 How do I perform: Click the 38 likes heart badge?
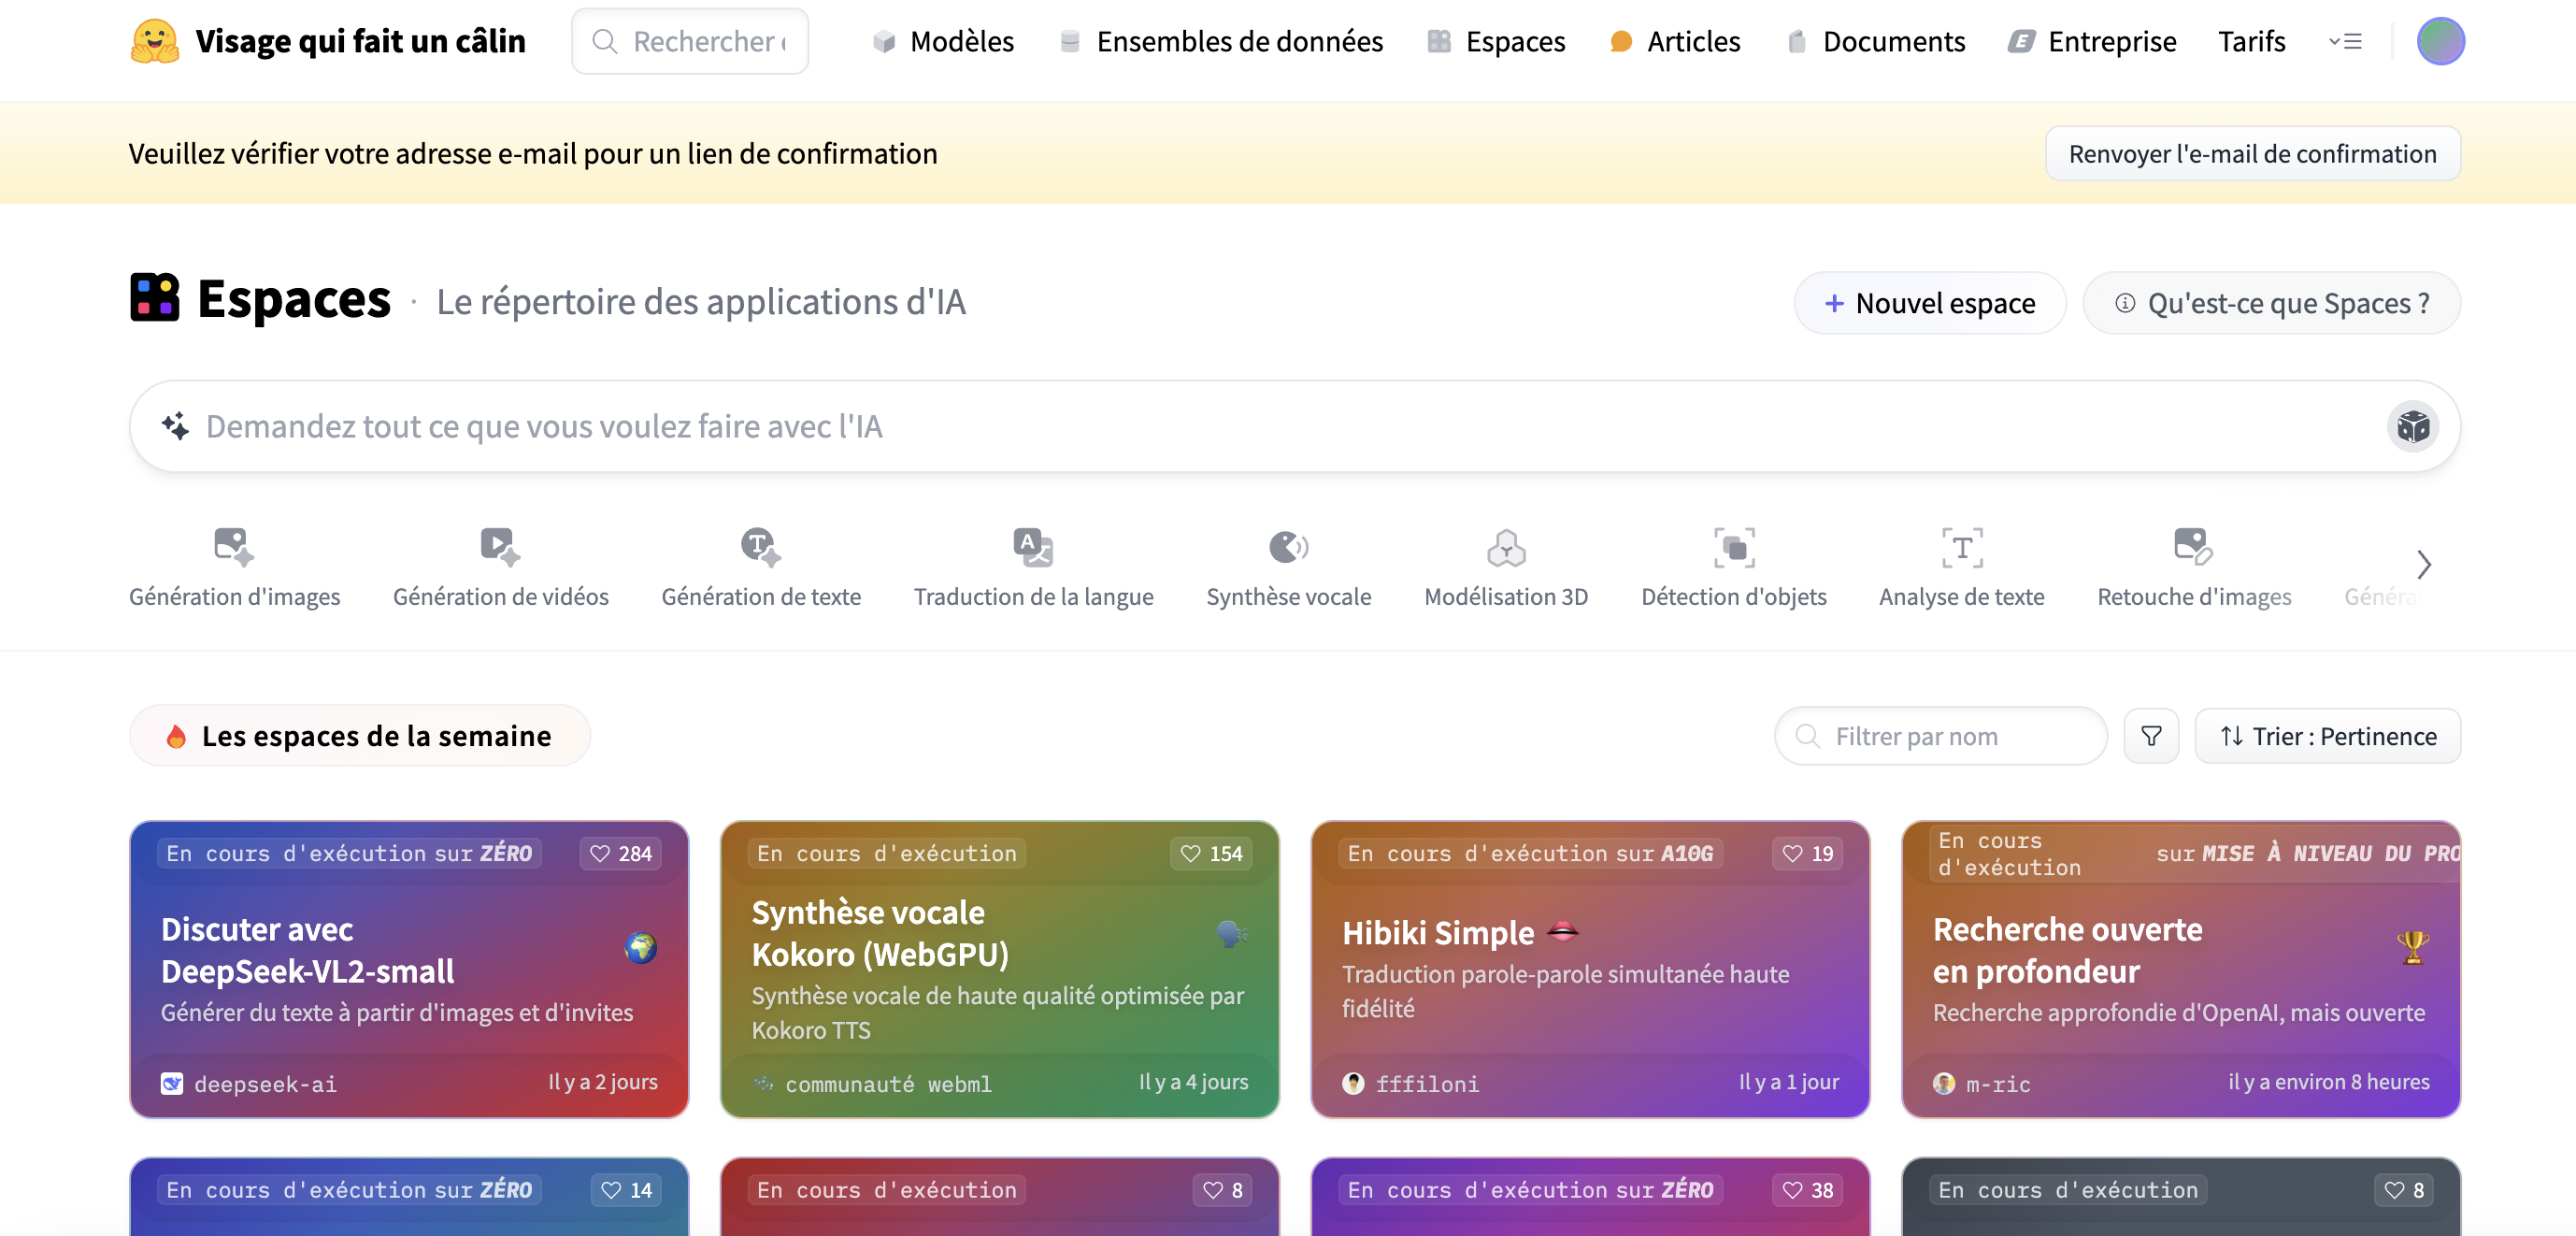(x=1807, y=1190)
